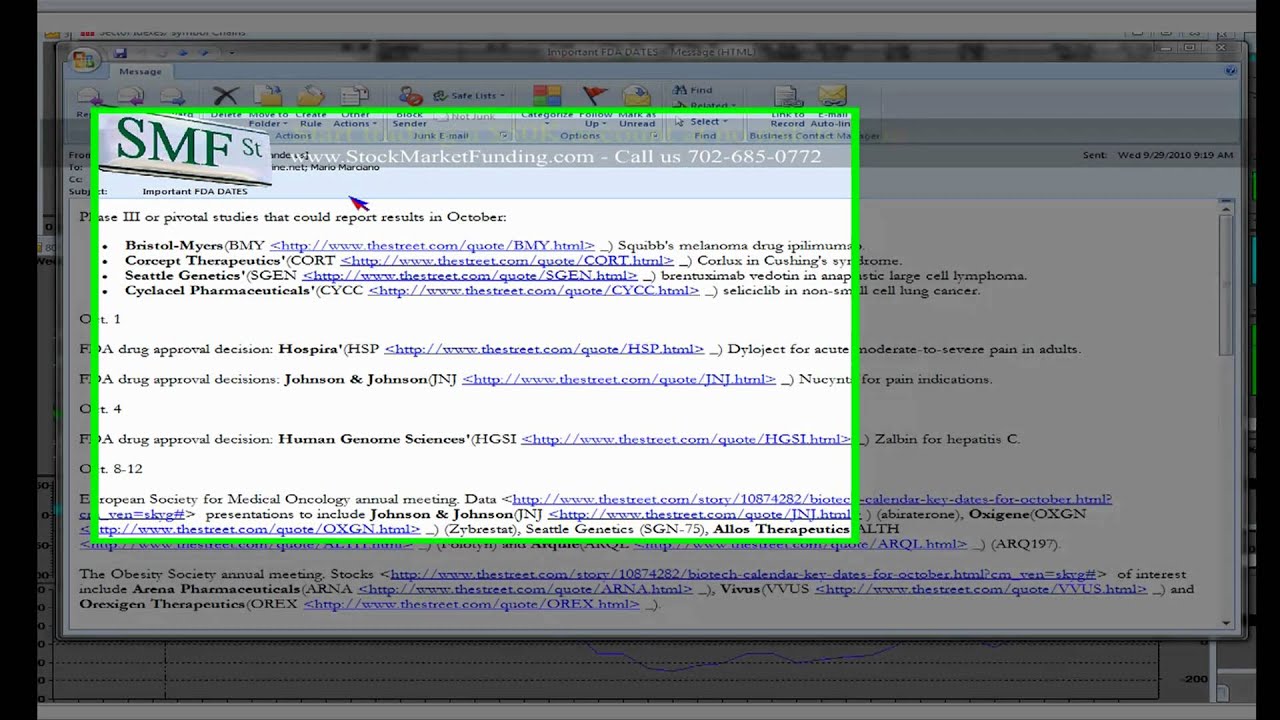Open the ARNA quote link
The image size is (1280, 720).
point(525,589)
